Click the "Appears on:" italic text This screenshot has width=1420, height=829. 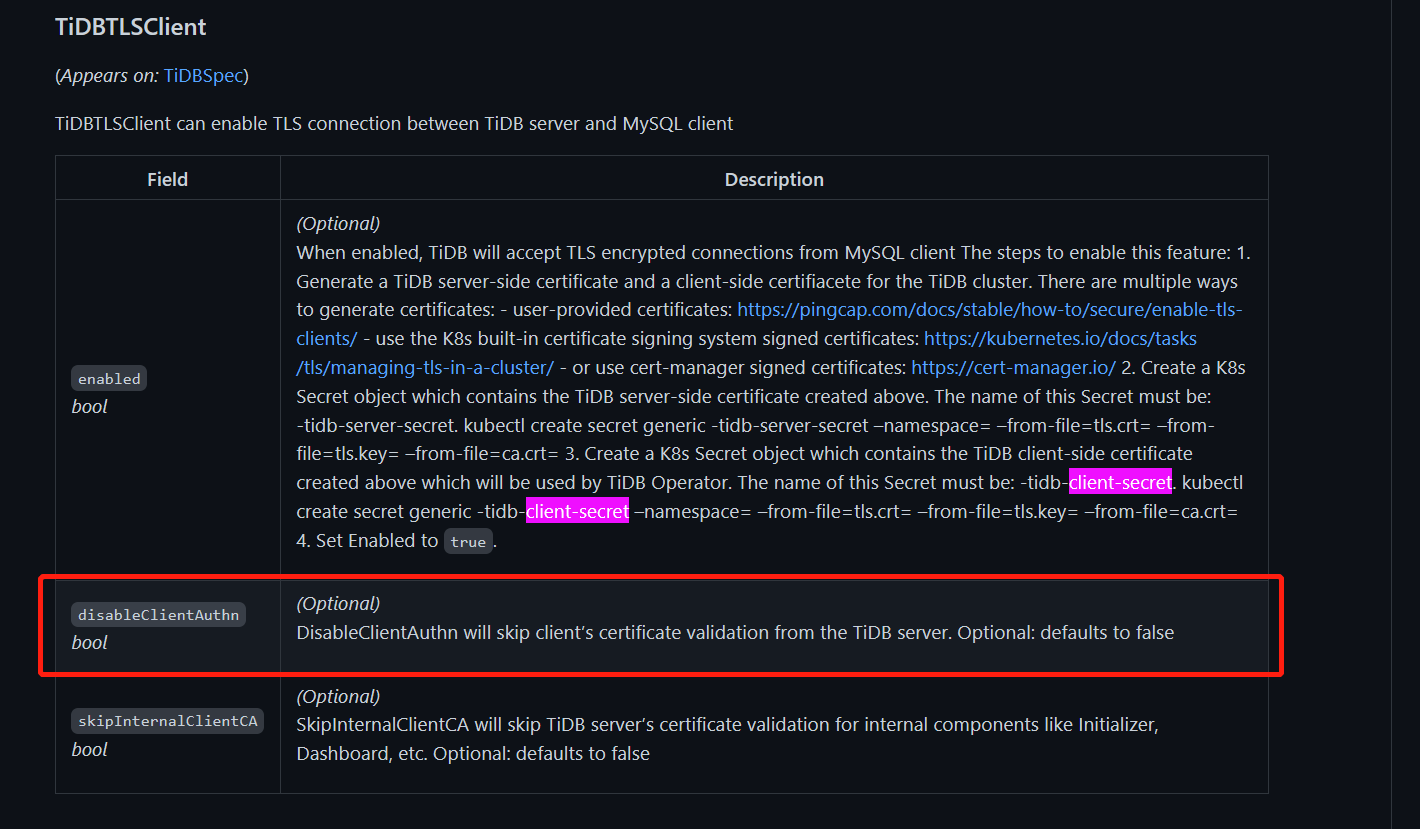click(110, 75)
